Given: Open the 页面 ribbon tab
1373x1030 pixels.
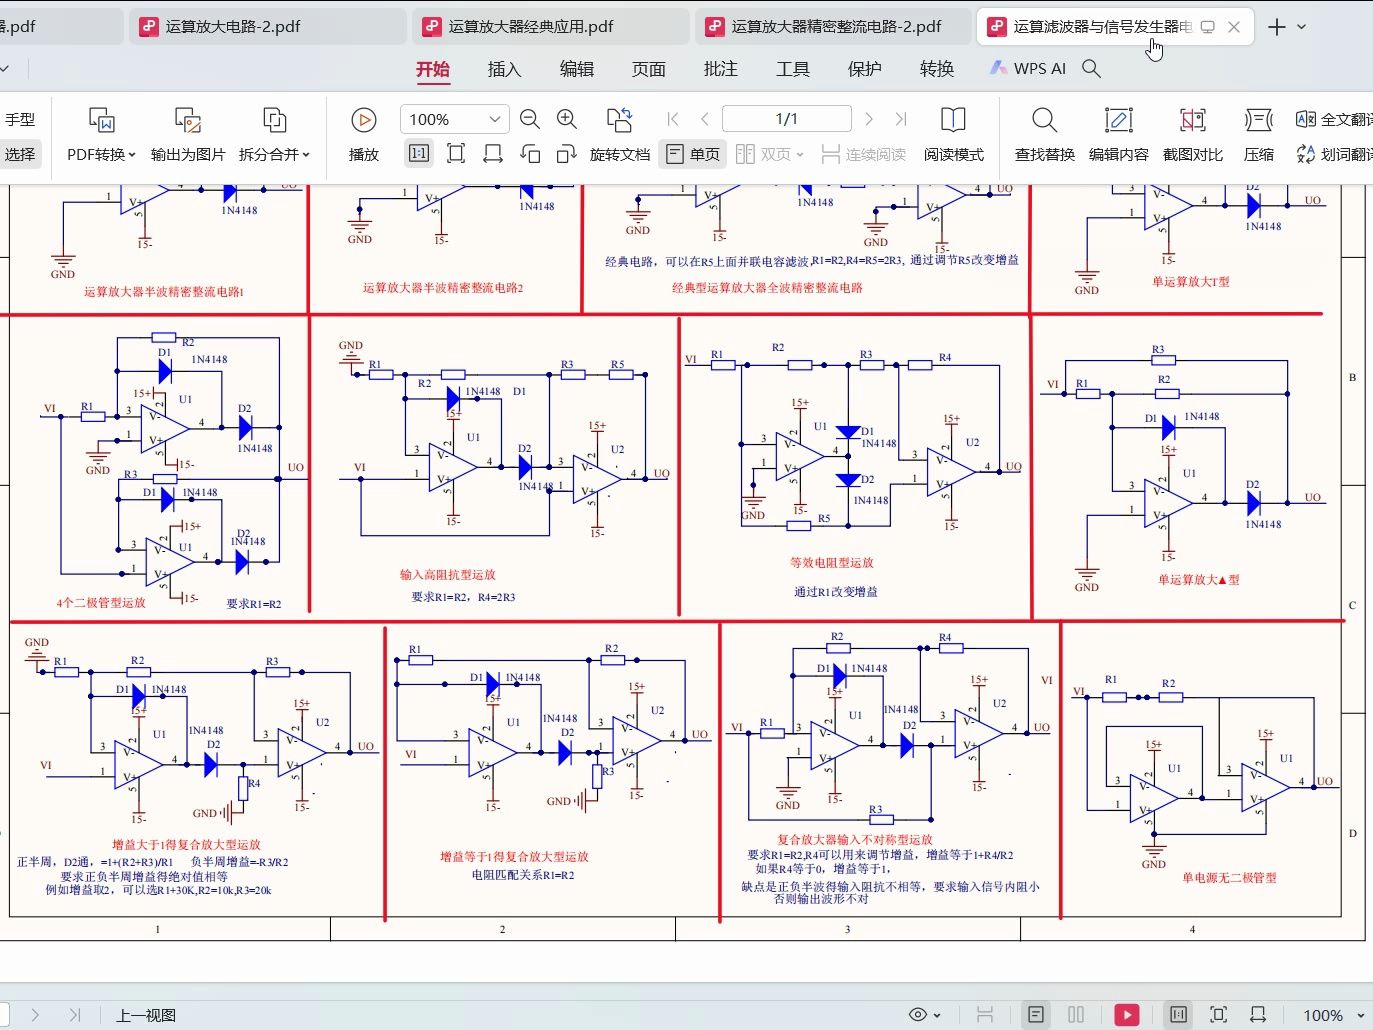Looking at the screenshot, I should tap(649, 69).
